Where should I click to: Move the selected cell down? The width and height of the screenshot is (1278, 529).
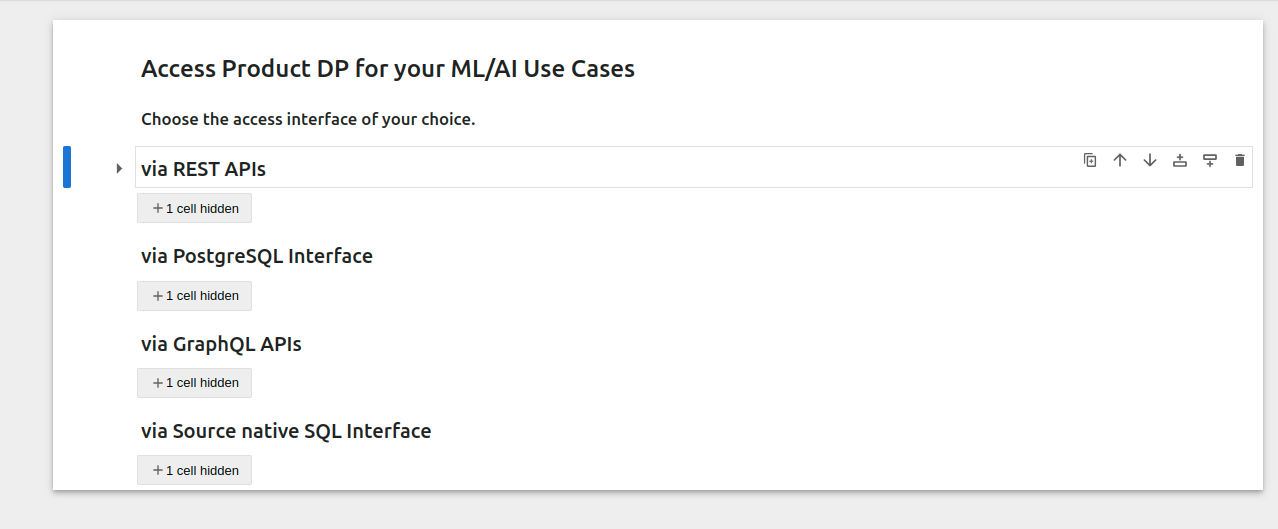(1150, 160)
